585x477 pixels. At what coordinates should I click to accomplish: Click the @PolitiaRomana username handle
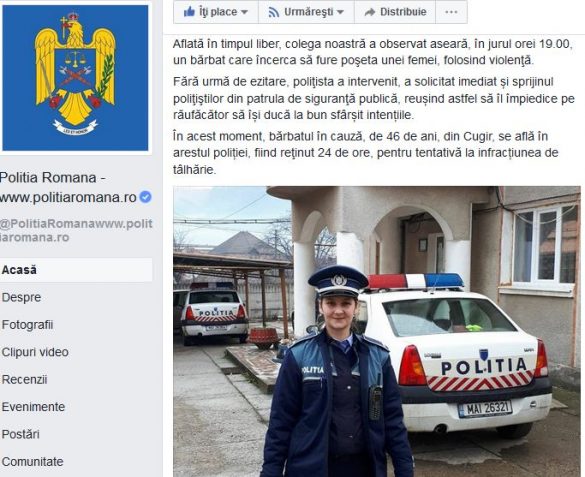pyautogui.click(x=76, y=230)
